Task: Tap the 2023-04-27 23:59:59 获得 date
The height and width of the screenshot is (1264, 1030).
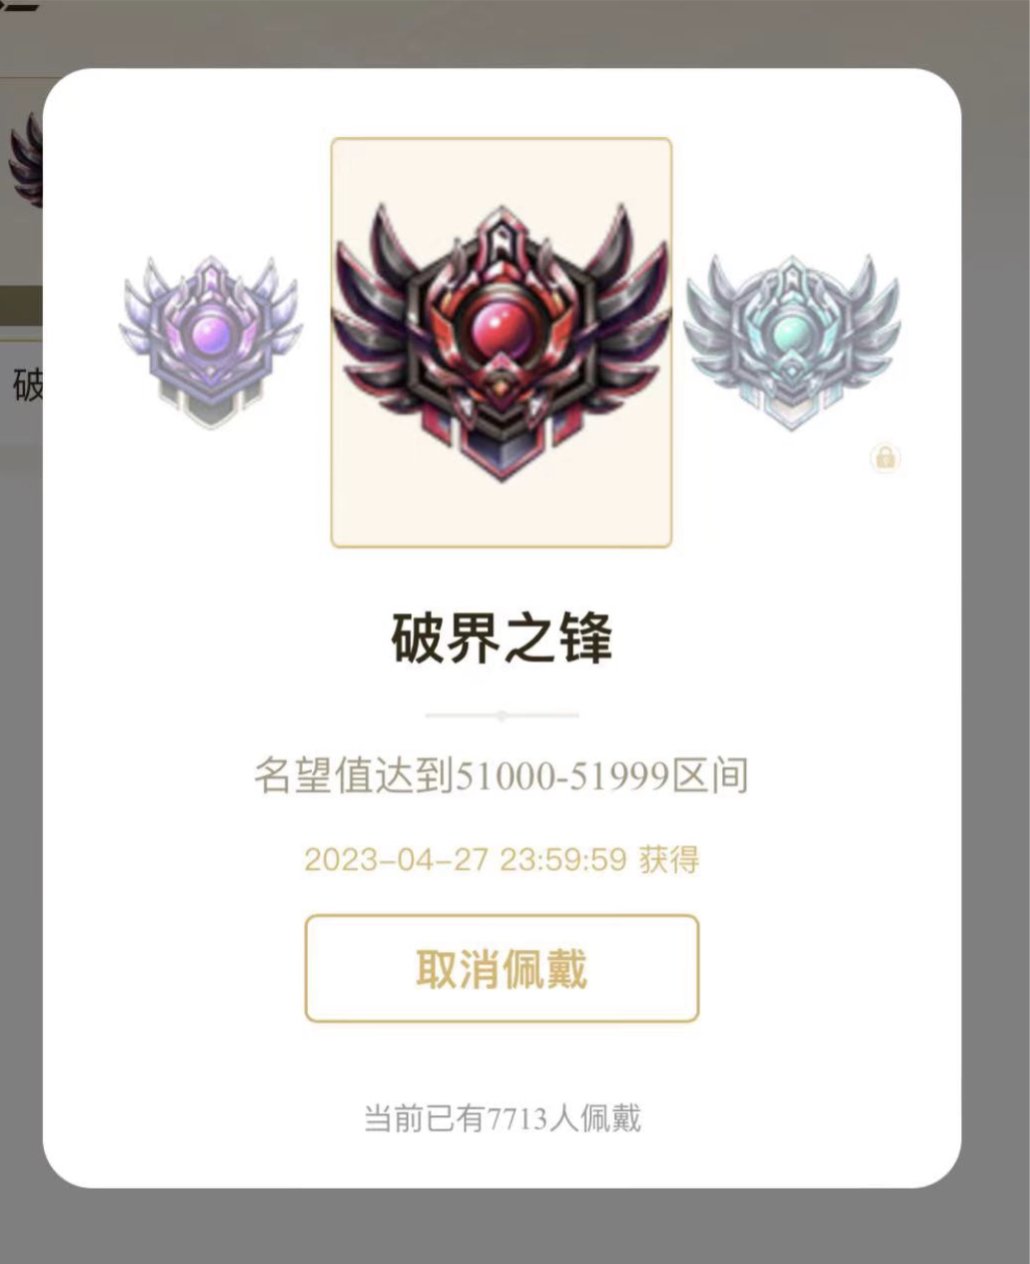Action: click(x=501, y=859)
